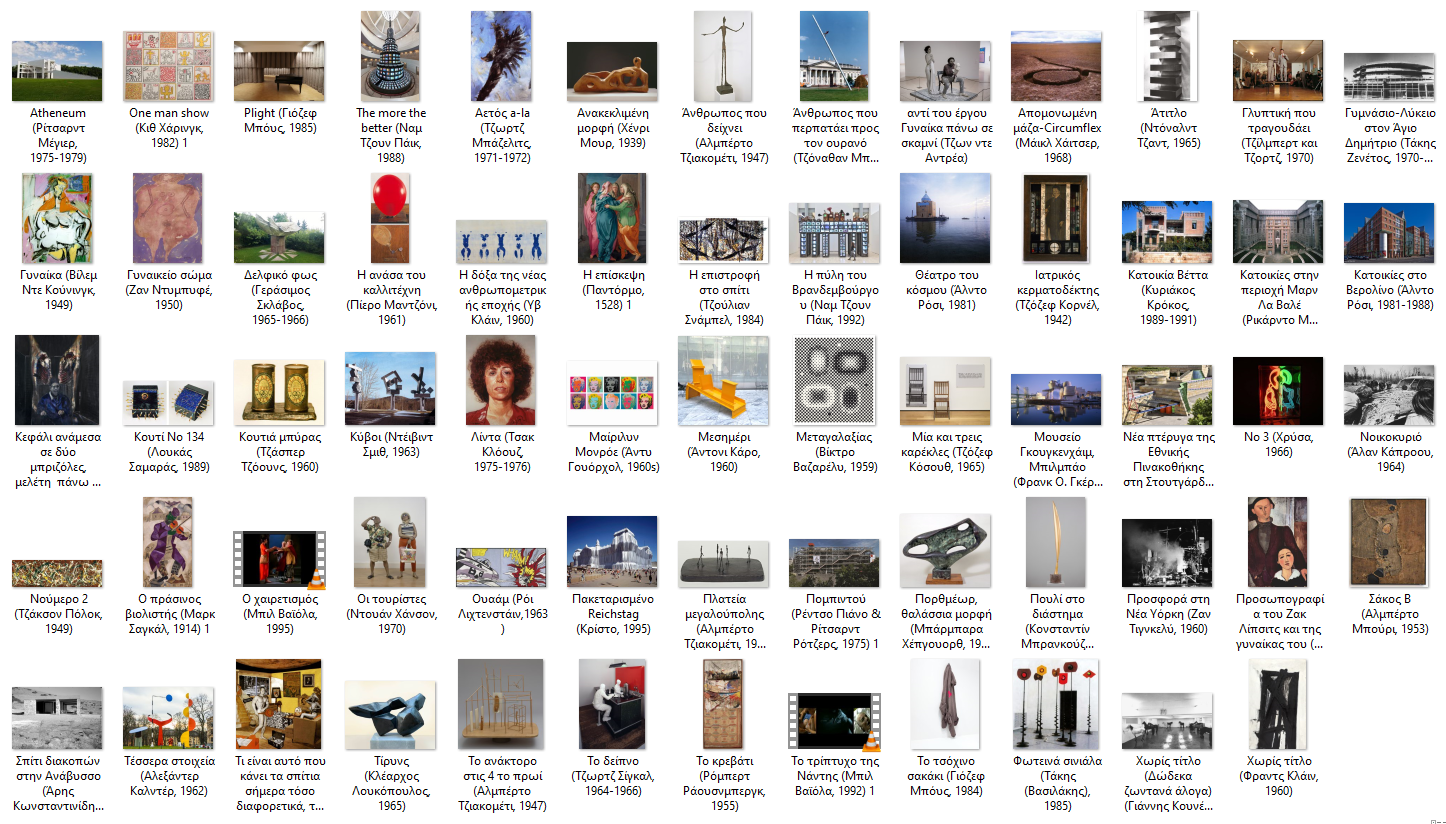Click the Τίρυνς (Κλέαρχος Λουκόπουλος) thumbnail
Screen dimensions: 1446x824
390,715
